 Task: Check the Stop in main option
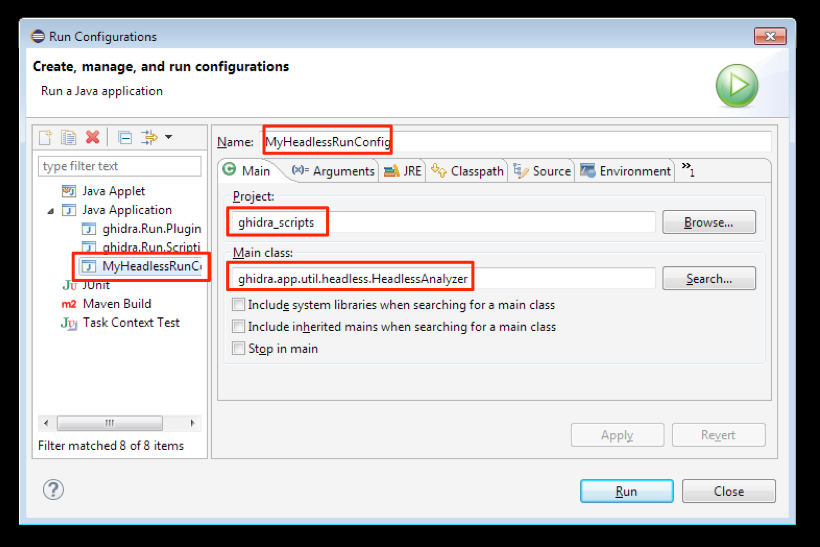(x=238, y=349)
